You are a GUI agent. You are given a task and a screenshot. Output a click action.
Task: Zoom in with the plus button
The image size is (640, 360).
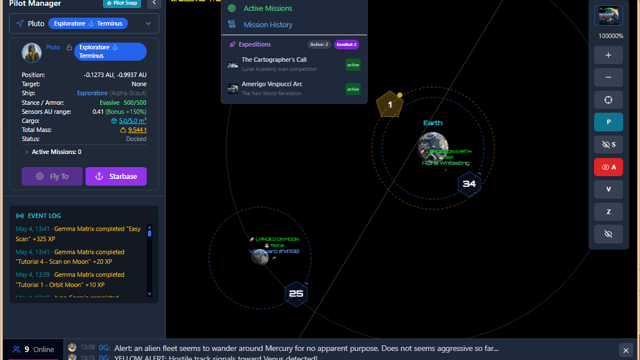(608, 55)
